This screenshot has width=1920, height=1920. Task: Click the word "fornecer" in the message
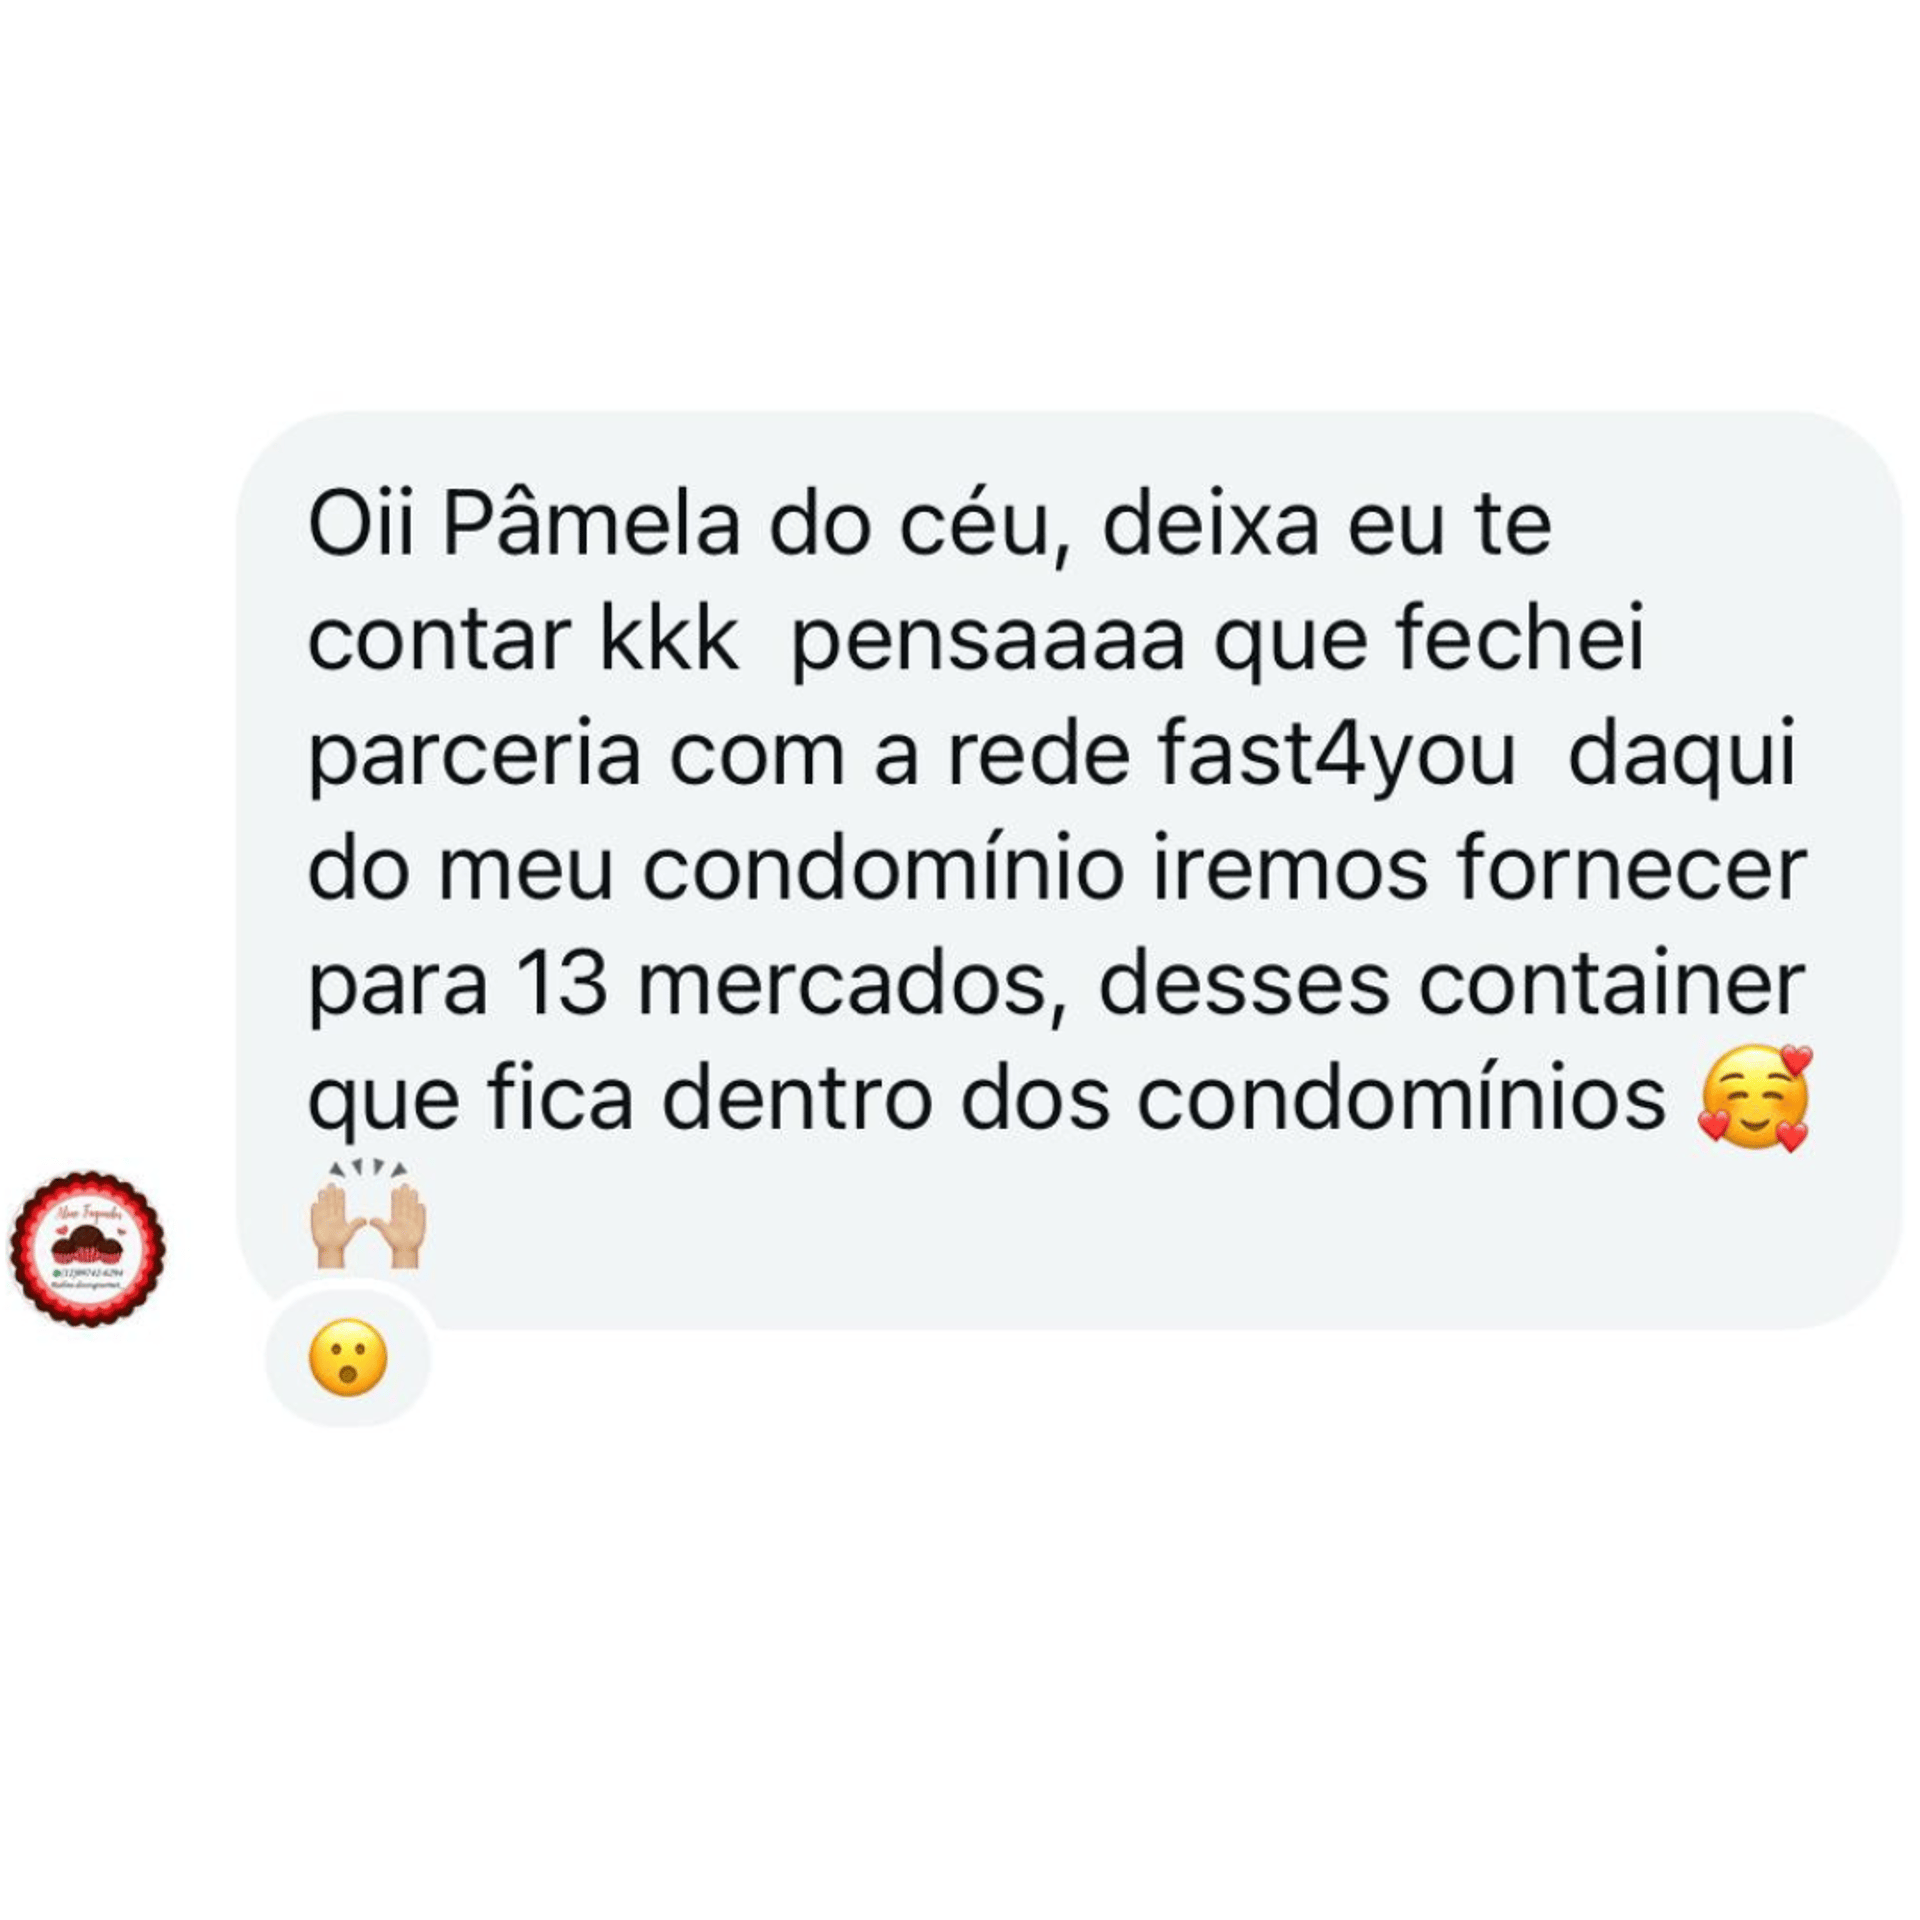pos(1631,868)
